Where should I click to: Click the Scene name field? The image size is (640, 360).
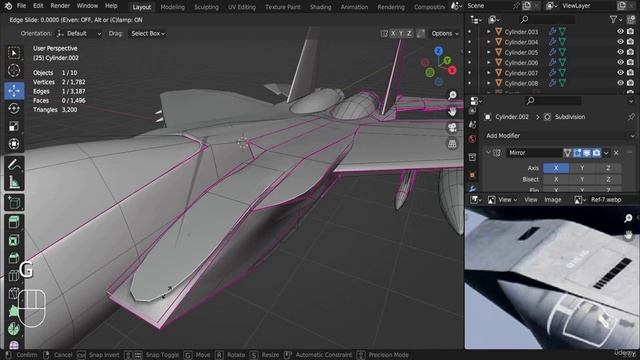click(x=488, y=6)
